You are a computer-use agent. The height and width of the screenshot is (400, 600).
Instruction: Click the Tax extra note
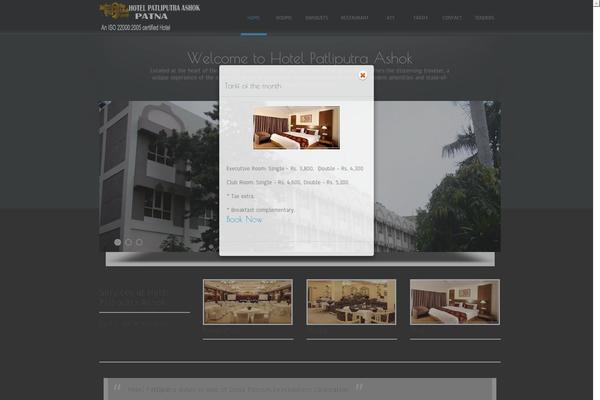[x=240, y=196]
